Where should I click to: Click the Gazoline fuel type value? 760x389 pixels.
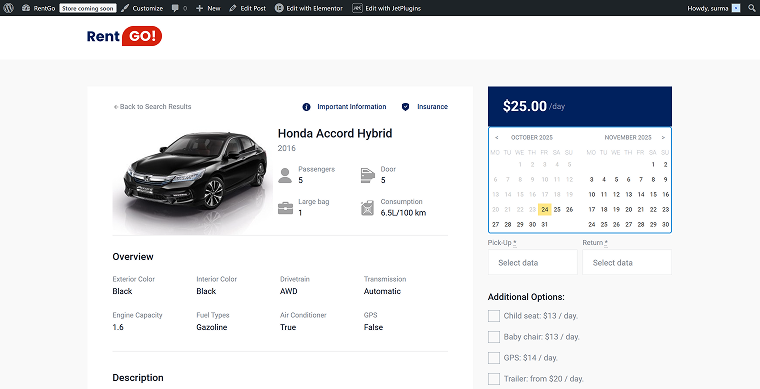click(212, 327)
